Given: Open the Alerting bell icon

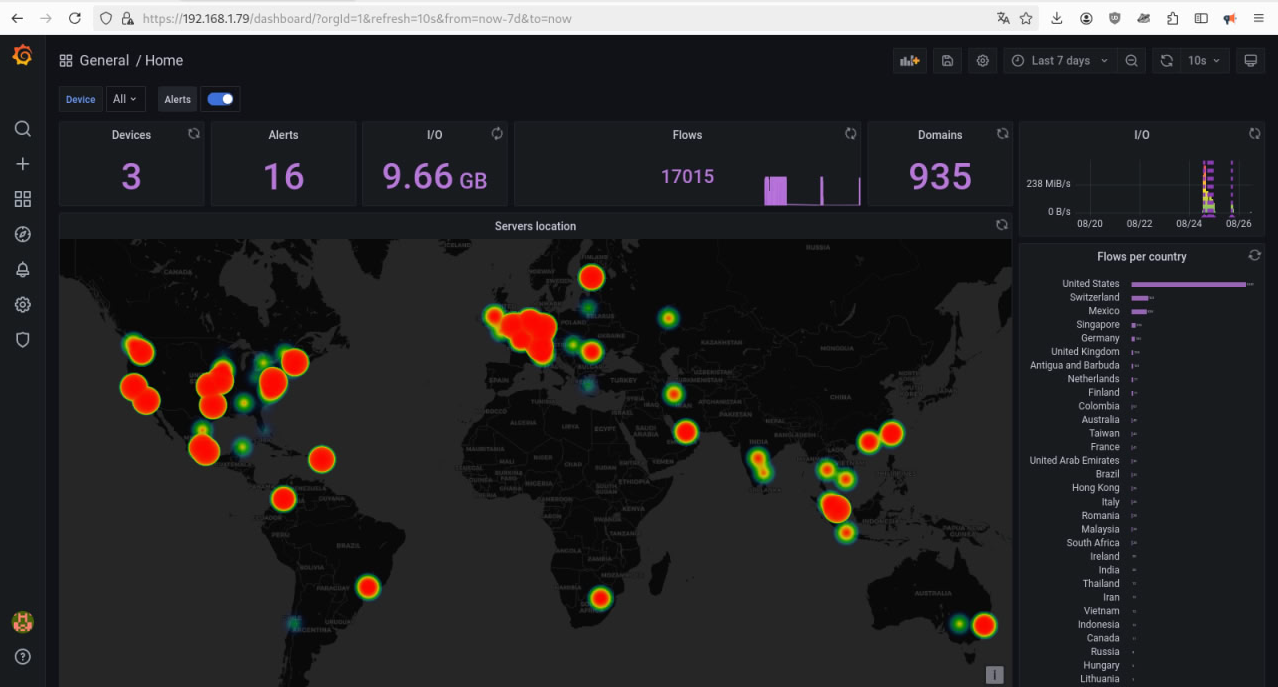Looking at the screenshot, I should [x=22, y=270].
